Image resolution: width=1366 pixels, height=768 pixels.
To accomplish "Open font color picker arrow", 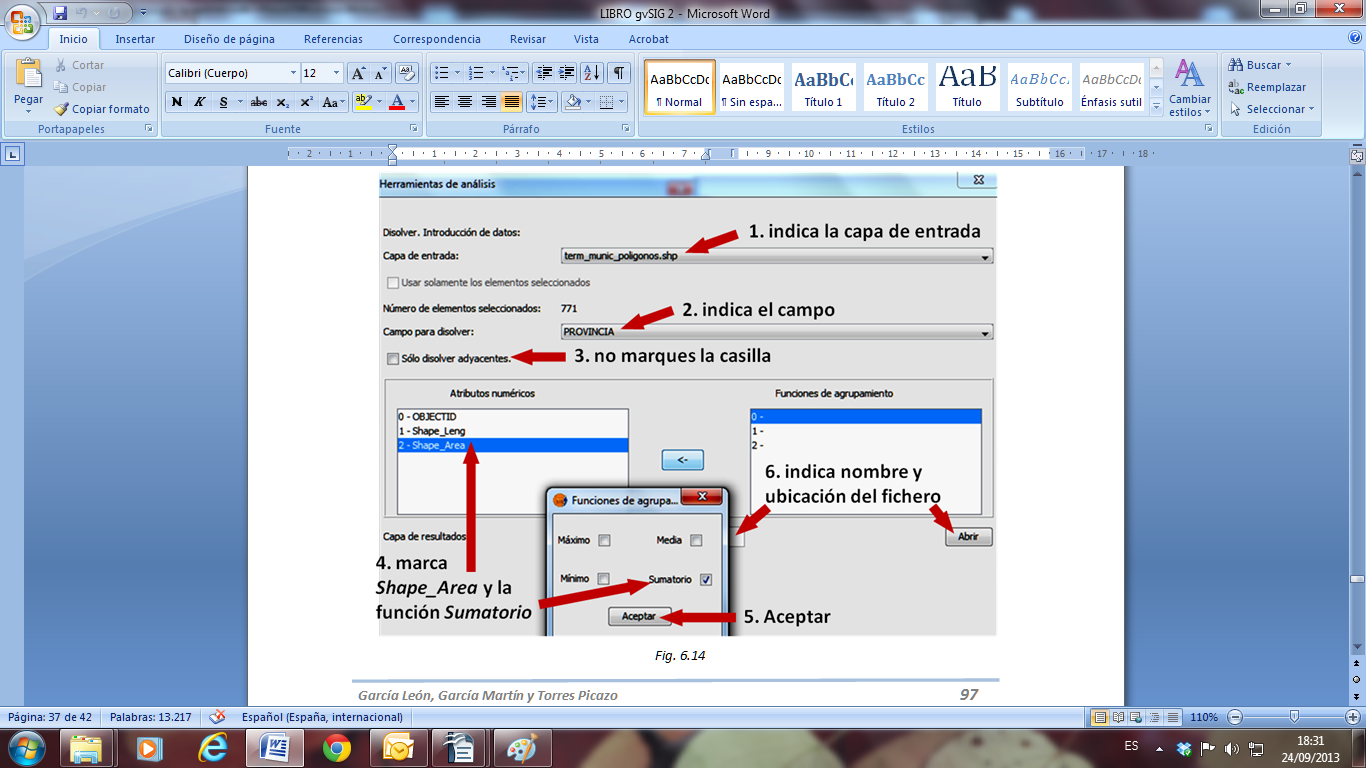I will click(414, 102).
